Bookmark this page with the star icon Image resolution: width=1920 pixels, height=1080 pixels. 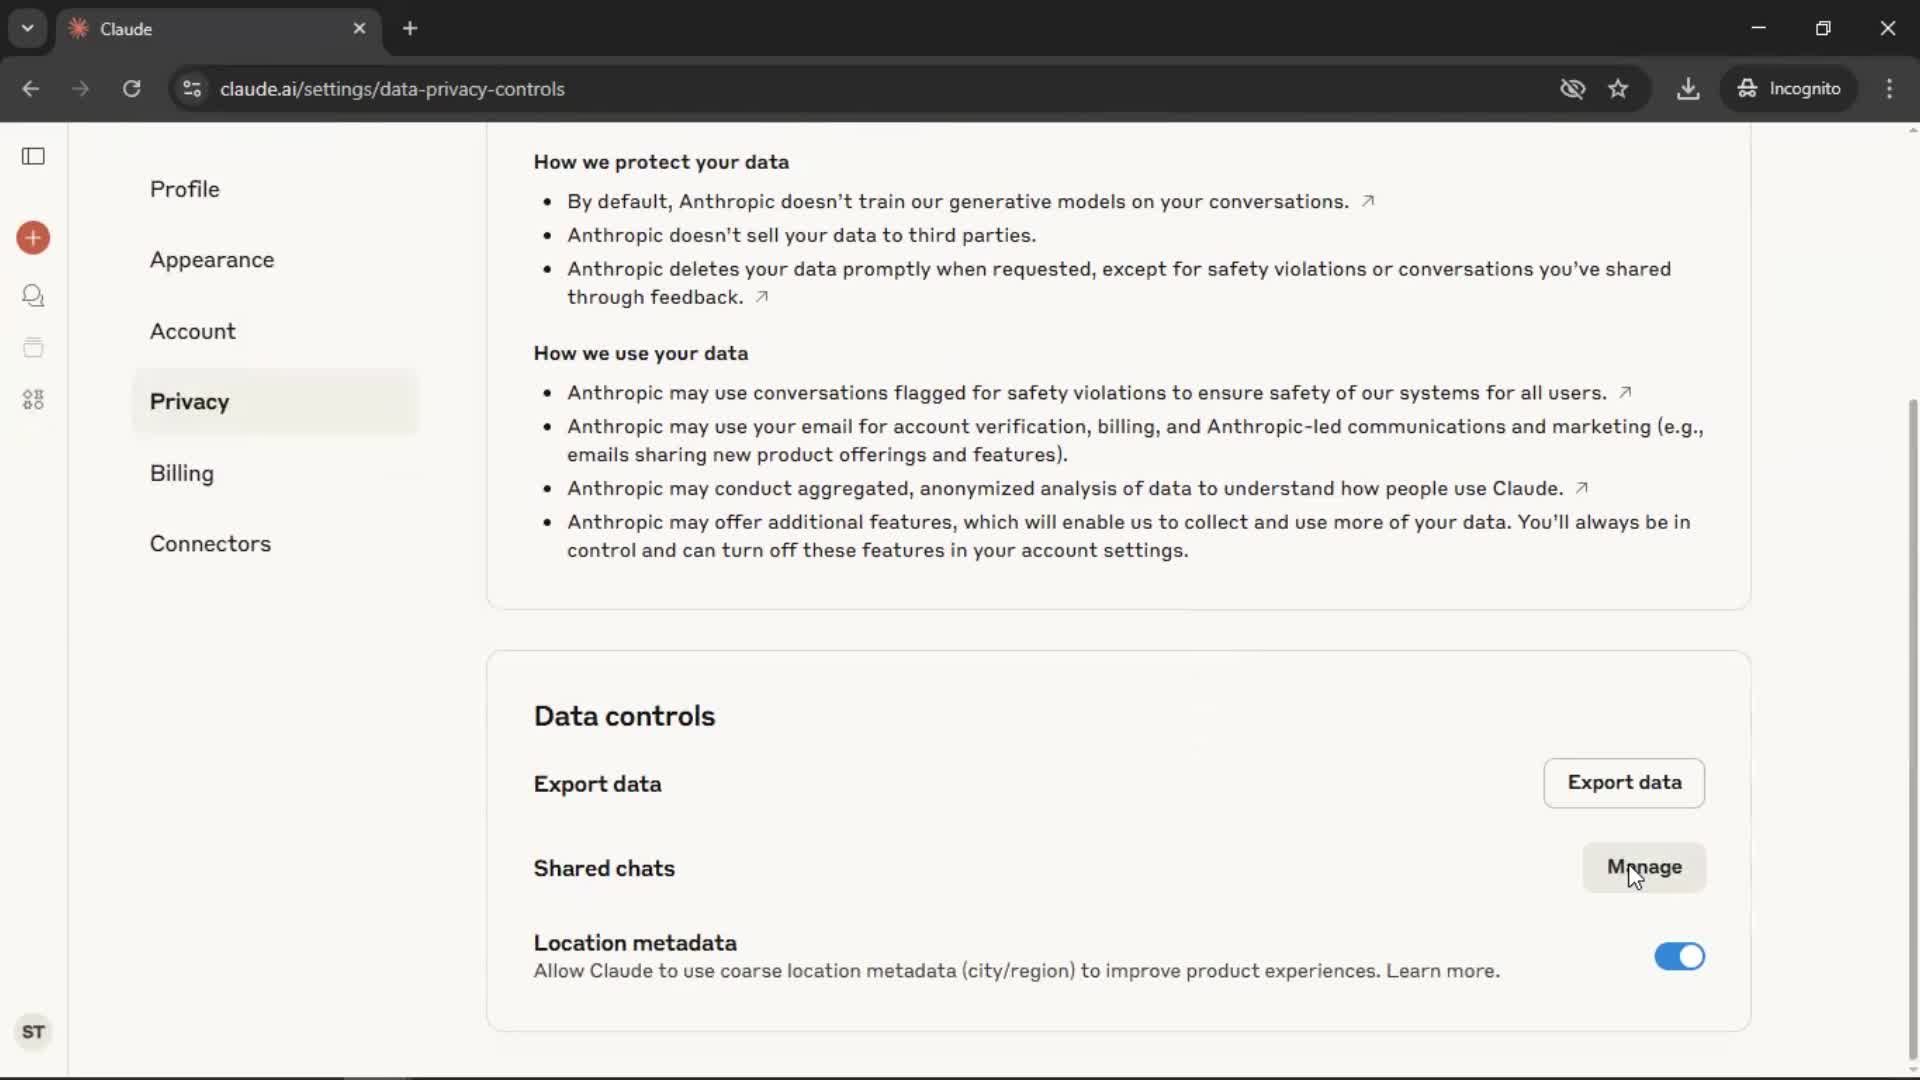click(1618, 89)
